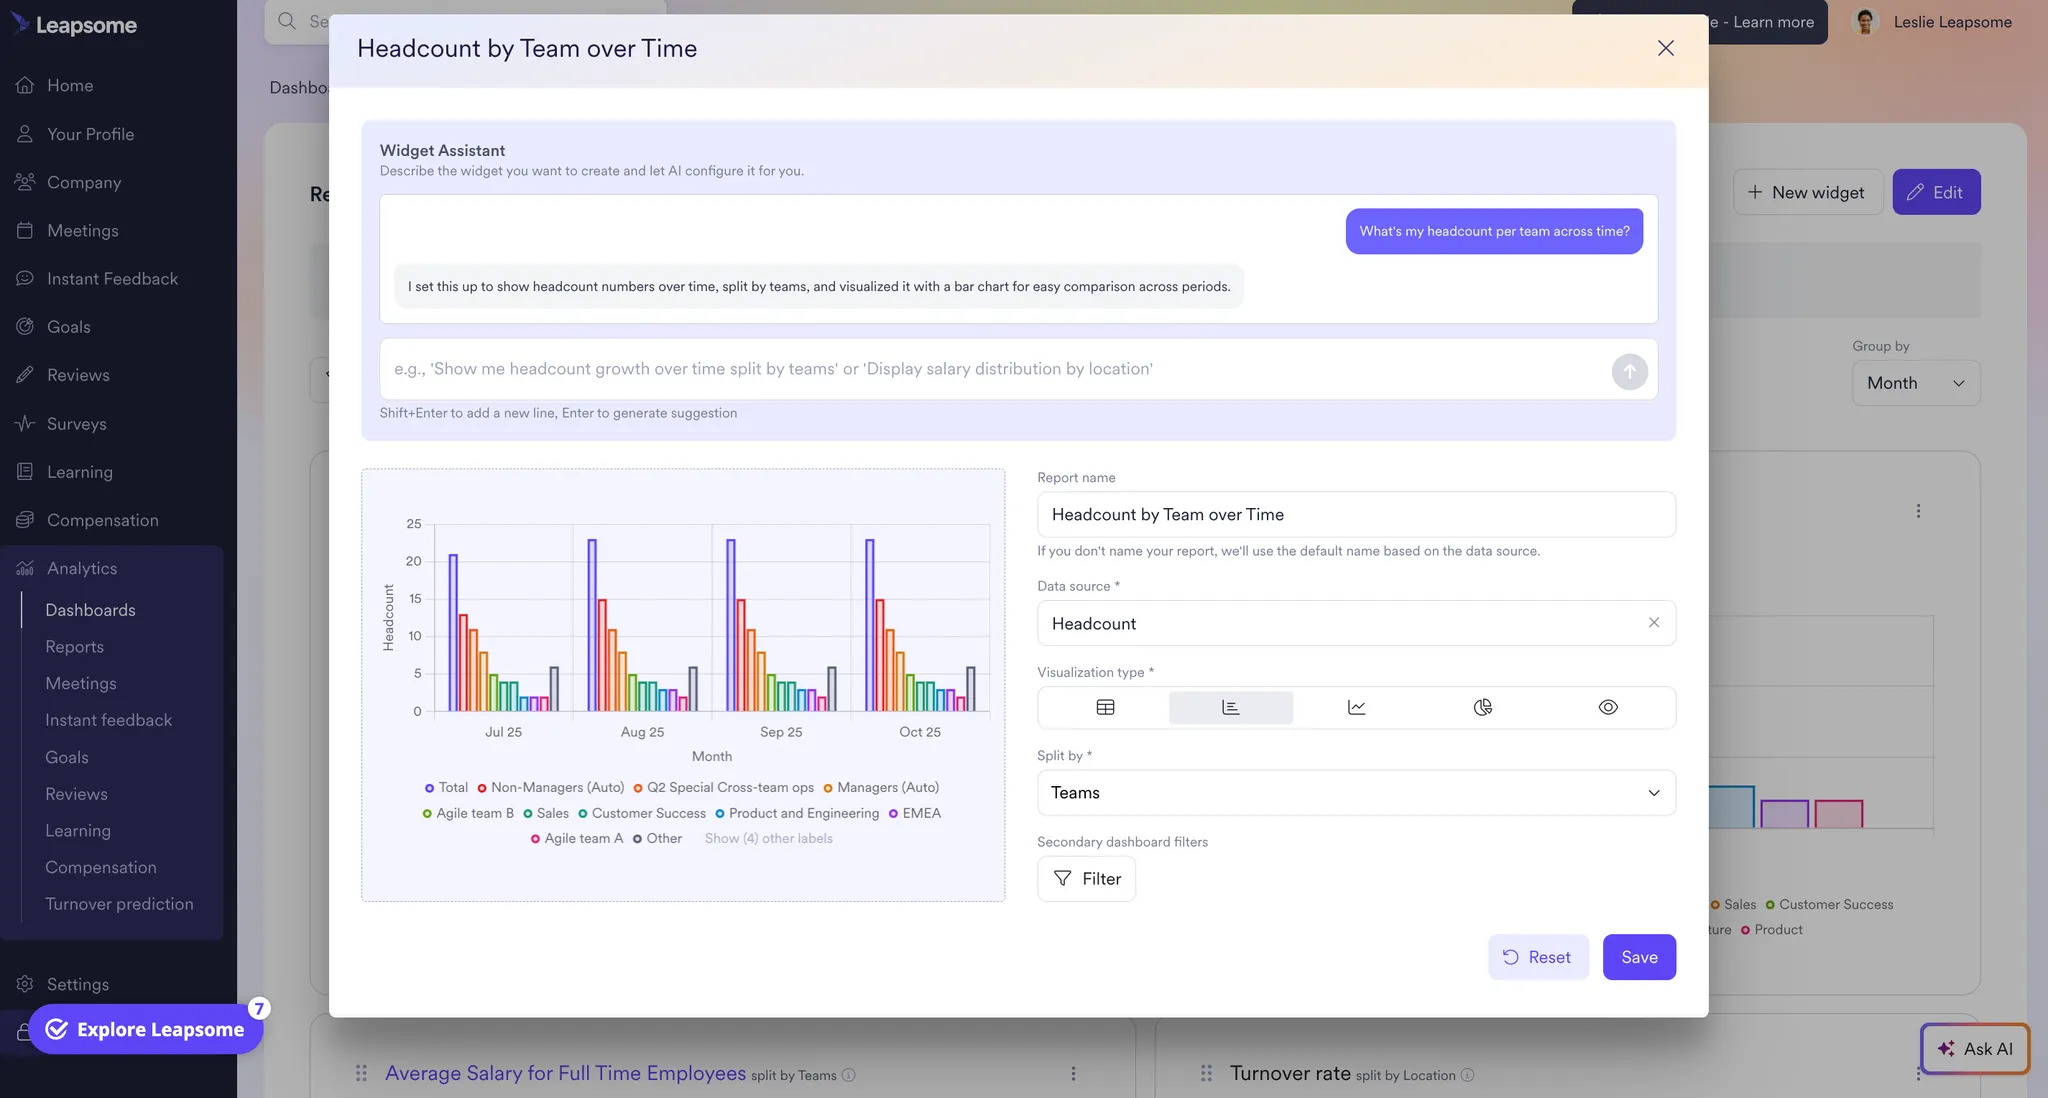The image size is (2048, 1098).
Task: Open the Split by Teams dropdown
Action: click(x=1356, y=792)
